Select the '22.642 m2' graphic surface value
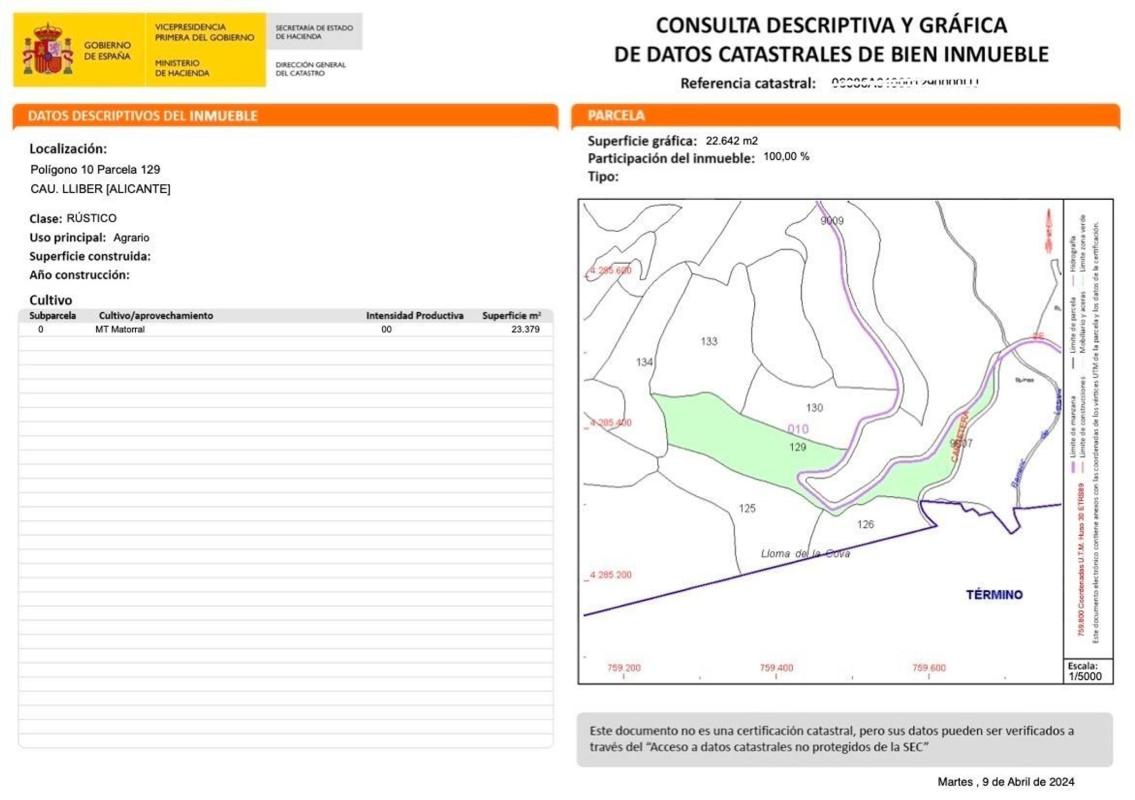The image size is (1135, 800). [732, 141]
